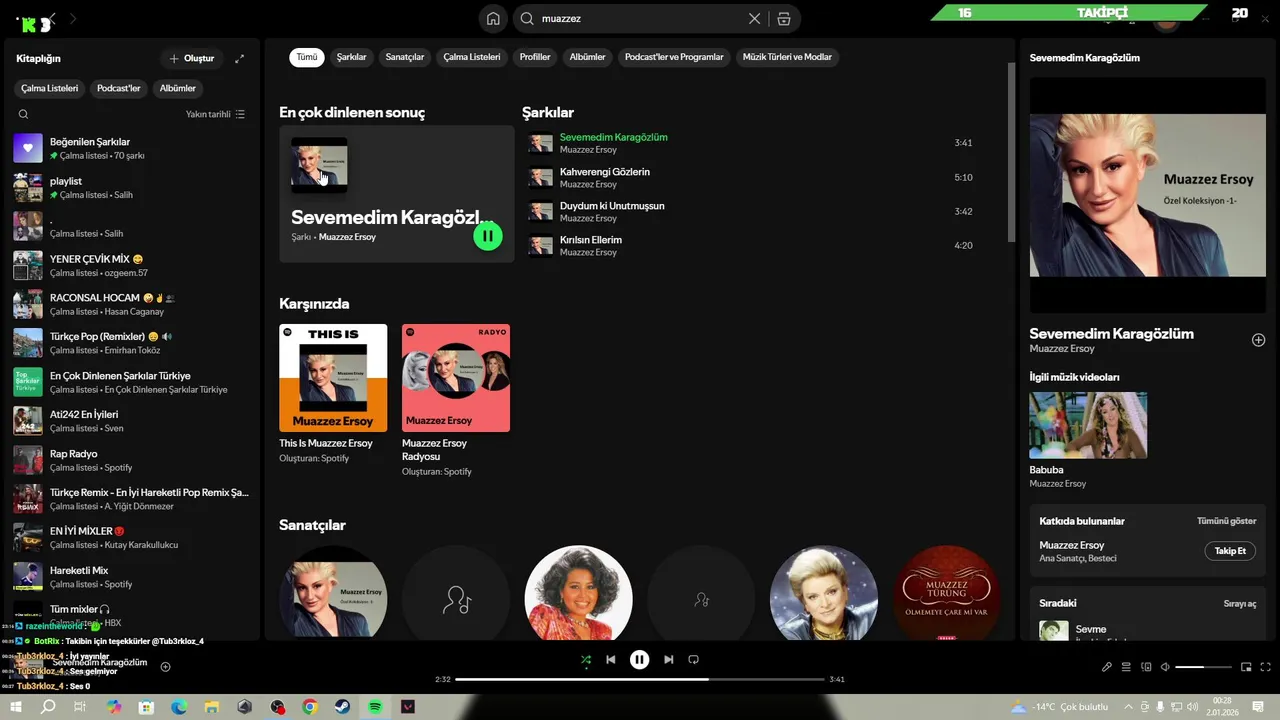Open Windows taskbar search
1280x720 pixels.
[48, 707]
